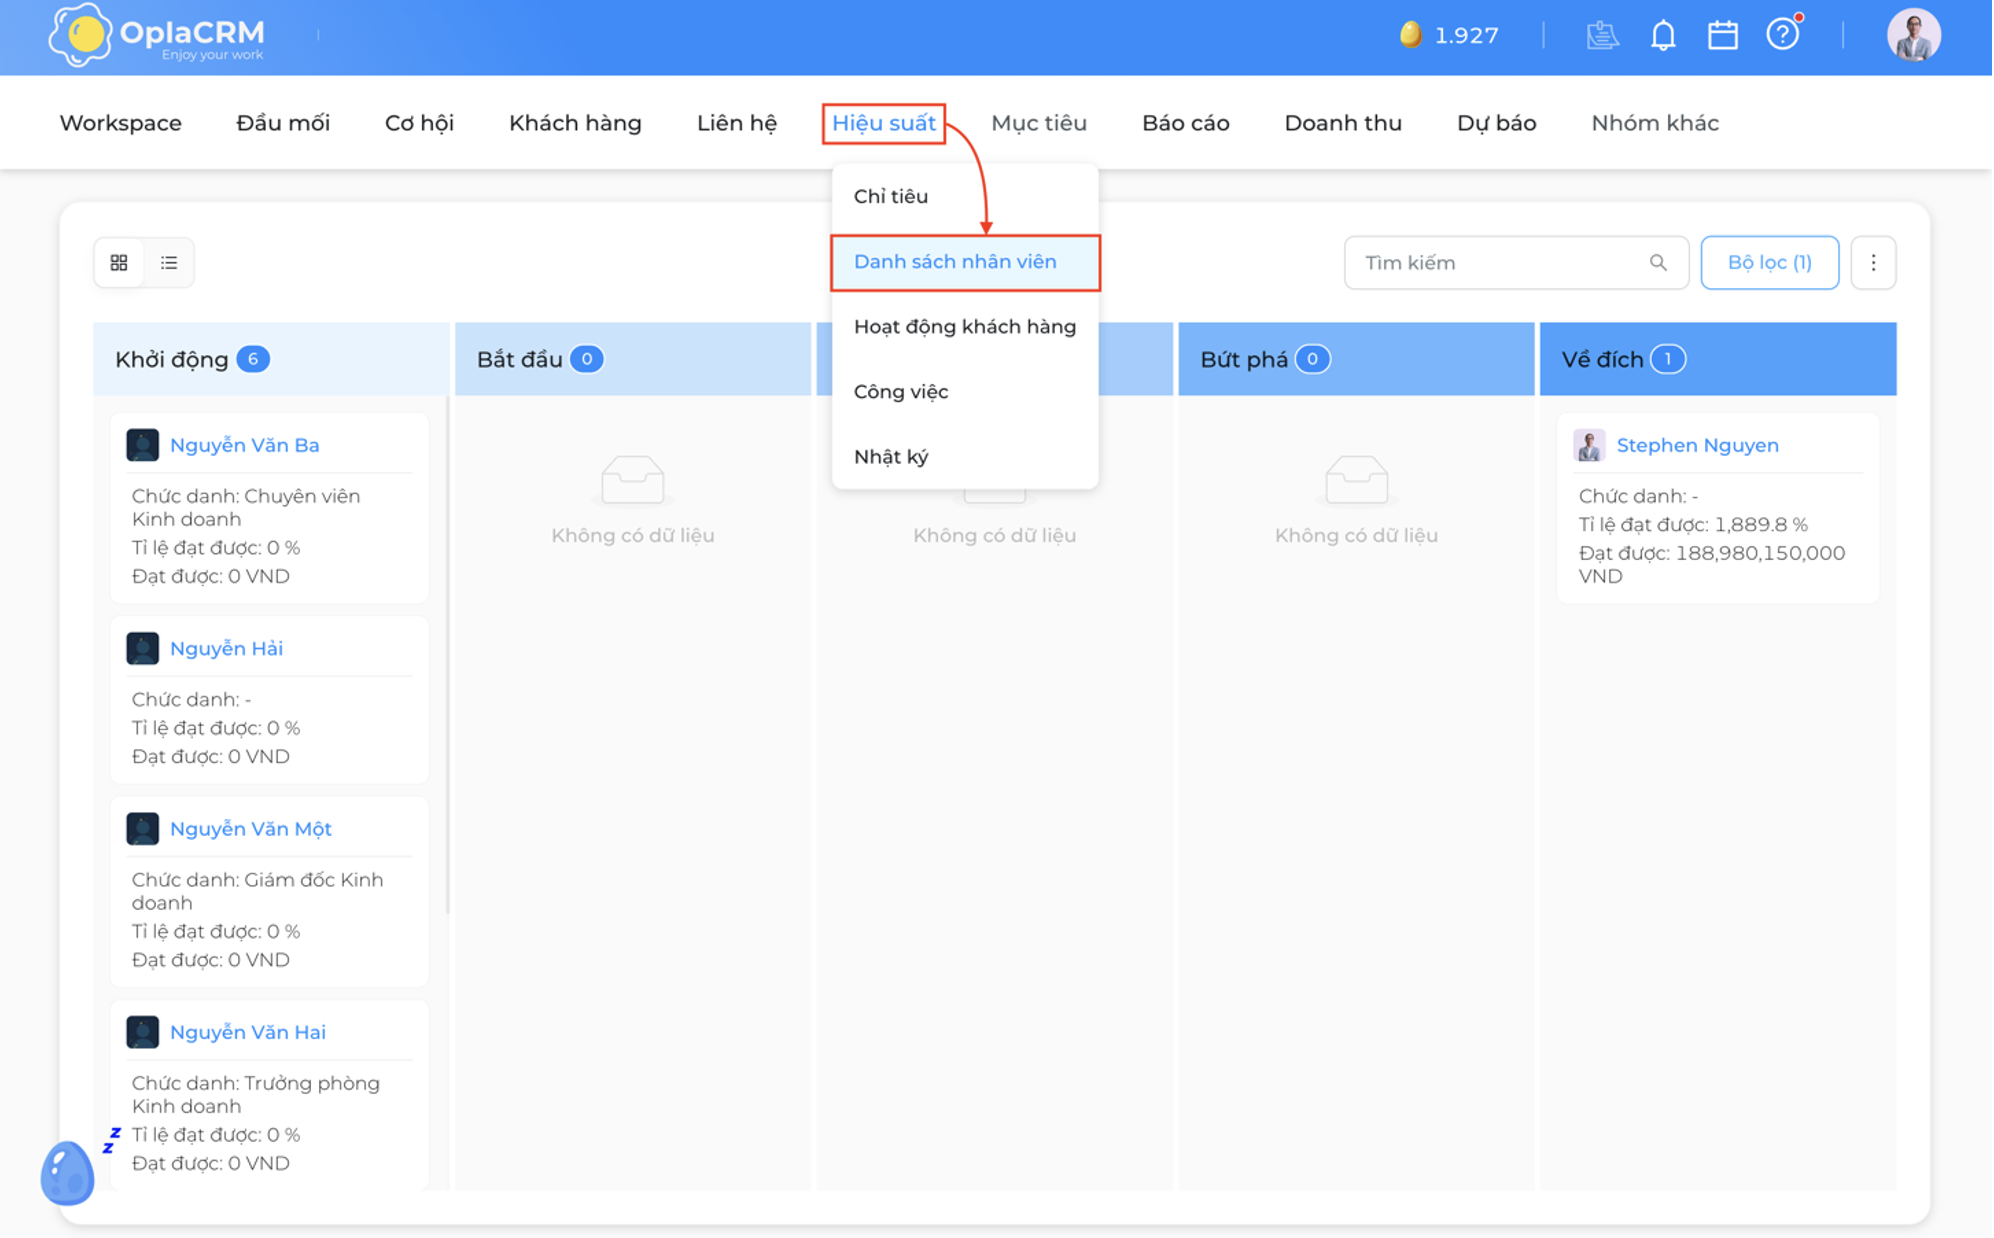Click the Bứt phá column header

coord(1356,359)
